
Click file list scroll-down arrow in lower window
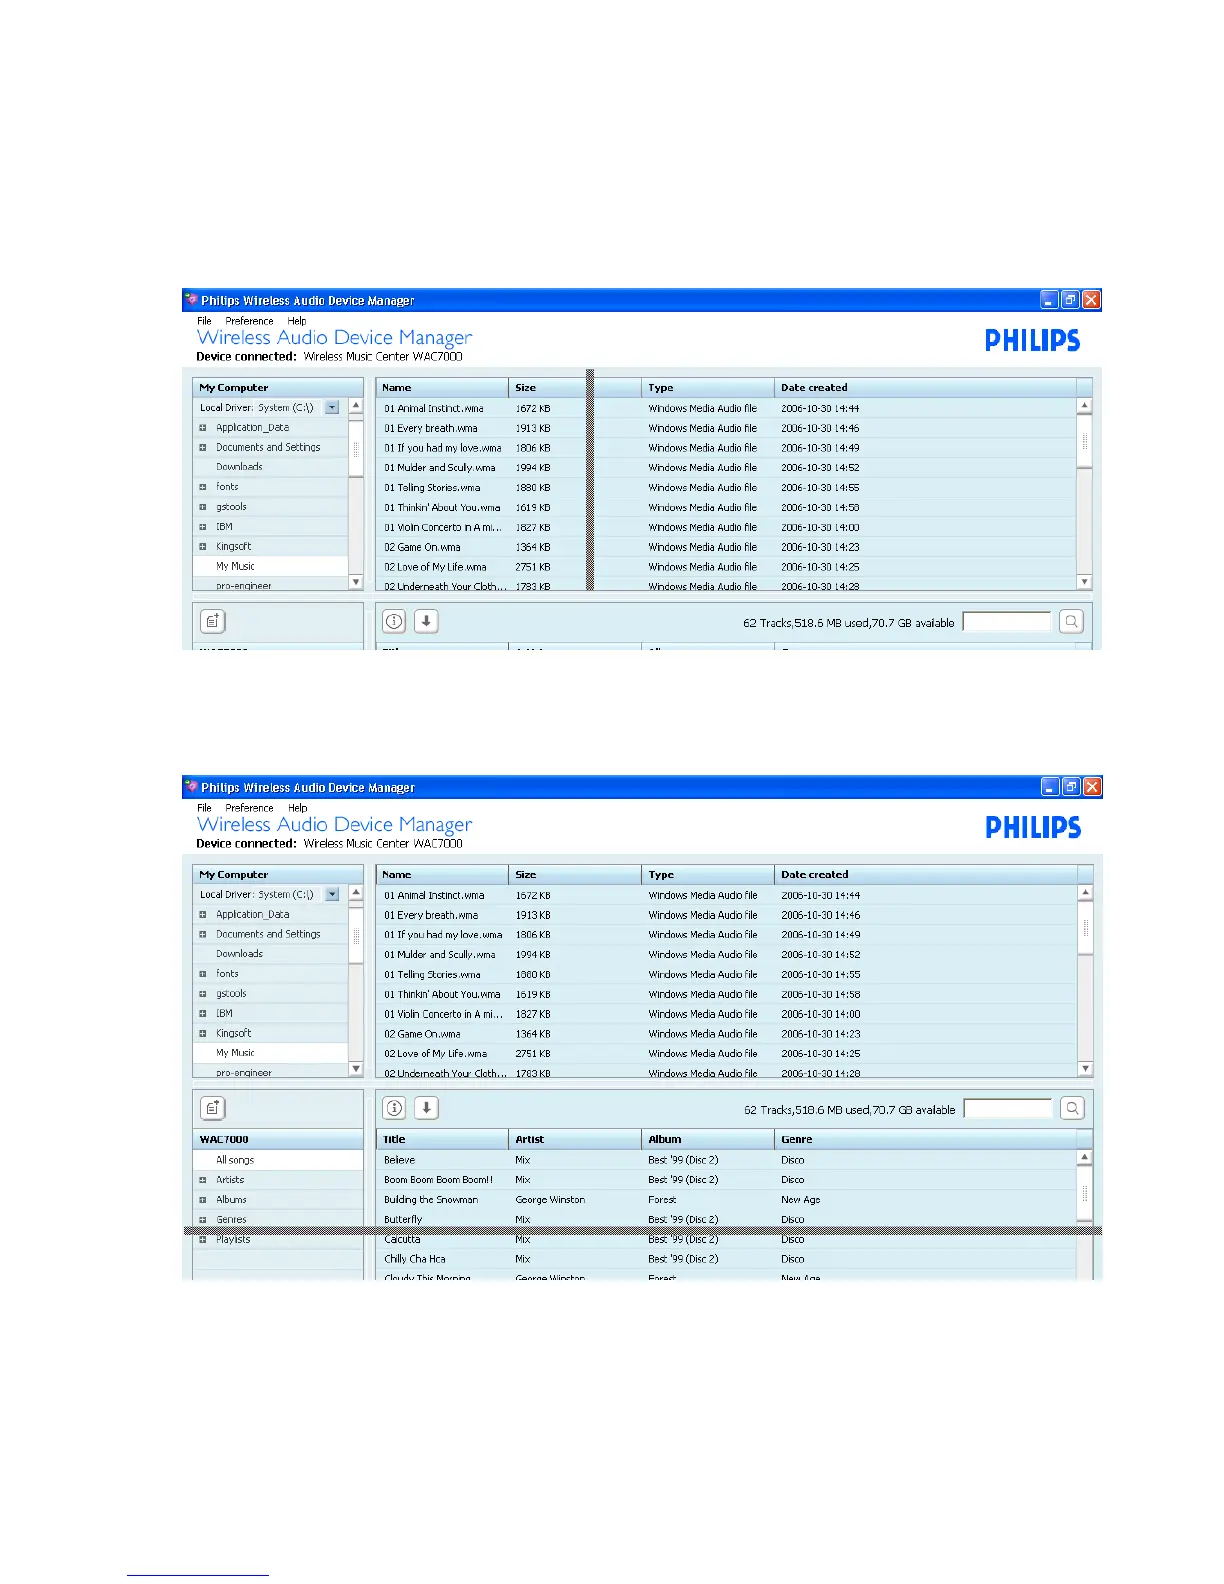1085,1068
